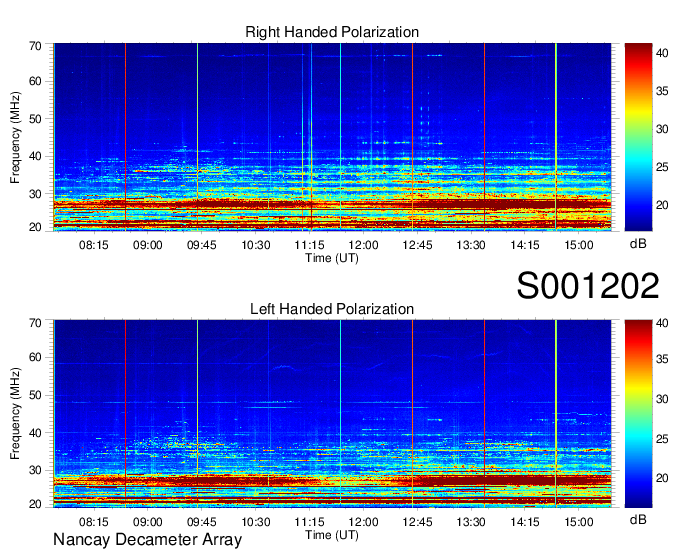
Task: Click the 30 dB label on the upper color bar
Action: pyautogui.click(x=662, y=129)
